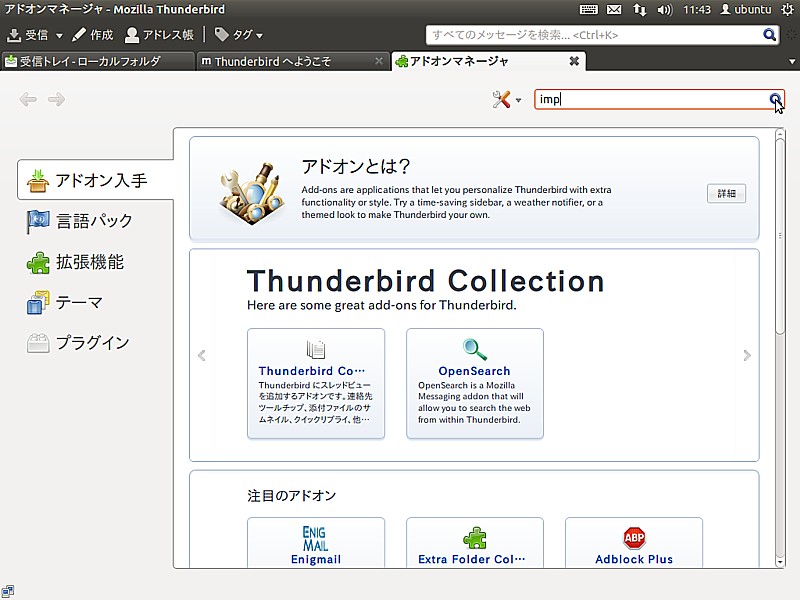Click the 受信 (Get Mail) toolbar button
The height and width of the screenshot is (600, 800).
(x=28, y=35)
